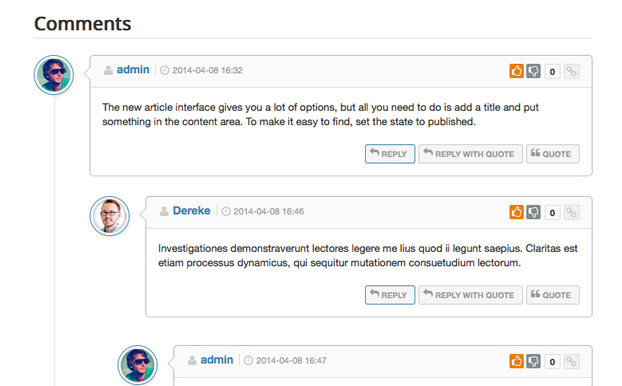Downvote admin's 16:32 comment with thumbs down
Screen dimensions: 622x386
tap(533, 71)
